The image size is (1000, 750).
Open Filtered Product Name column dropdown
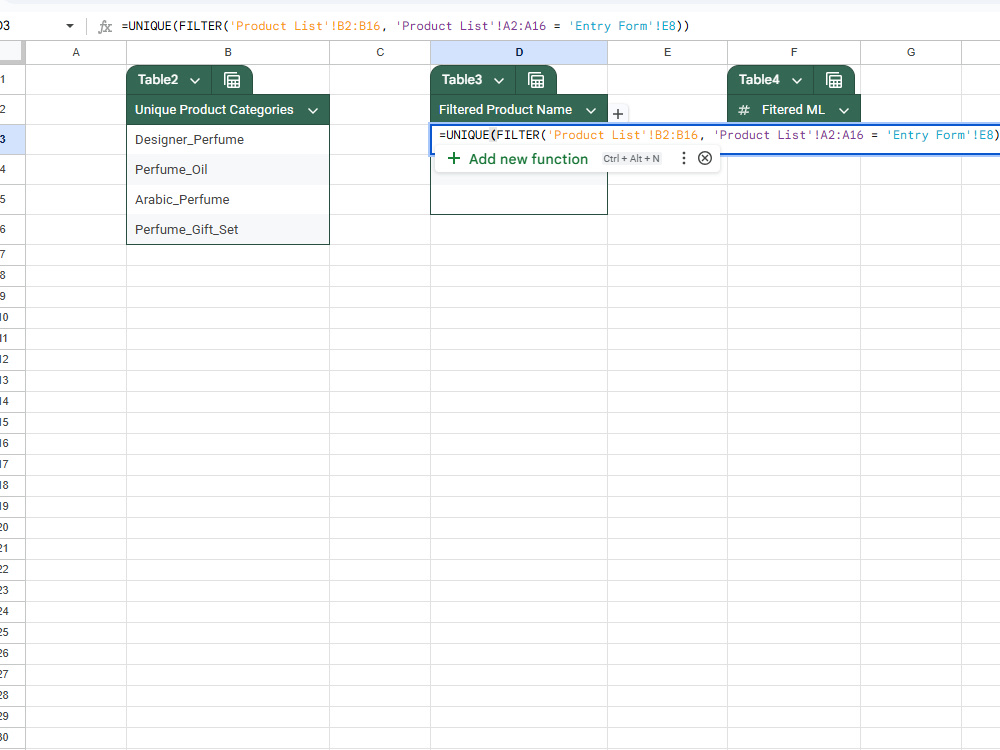tap(591, 110)
